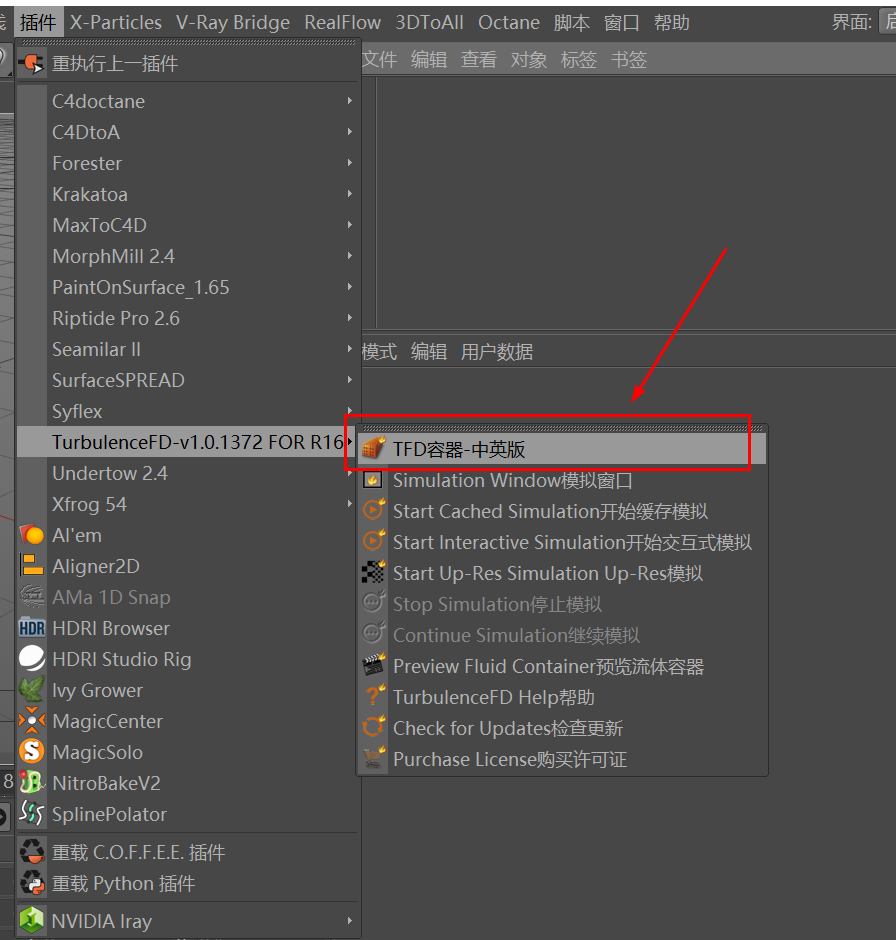
Task: Click the HDRI Studio Rig sphere icon
Action: point(32,659)
